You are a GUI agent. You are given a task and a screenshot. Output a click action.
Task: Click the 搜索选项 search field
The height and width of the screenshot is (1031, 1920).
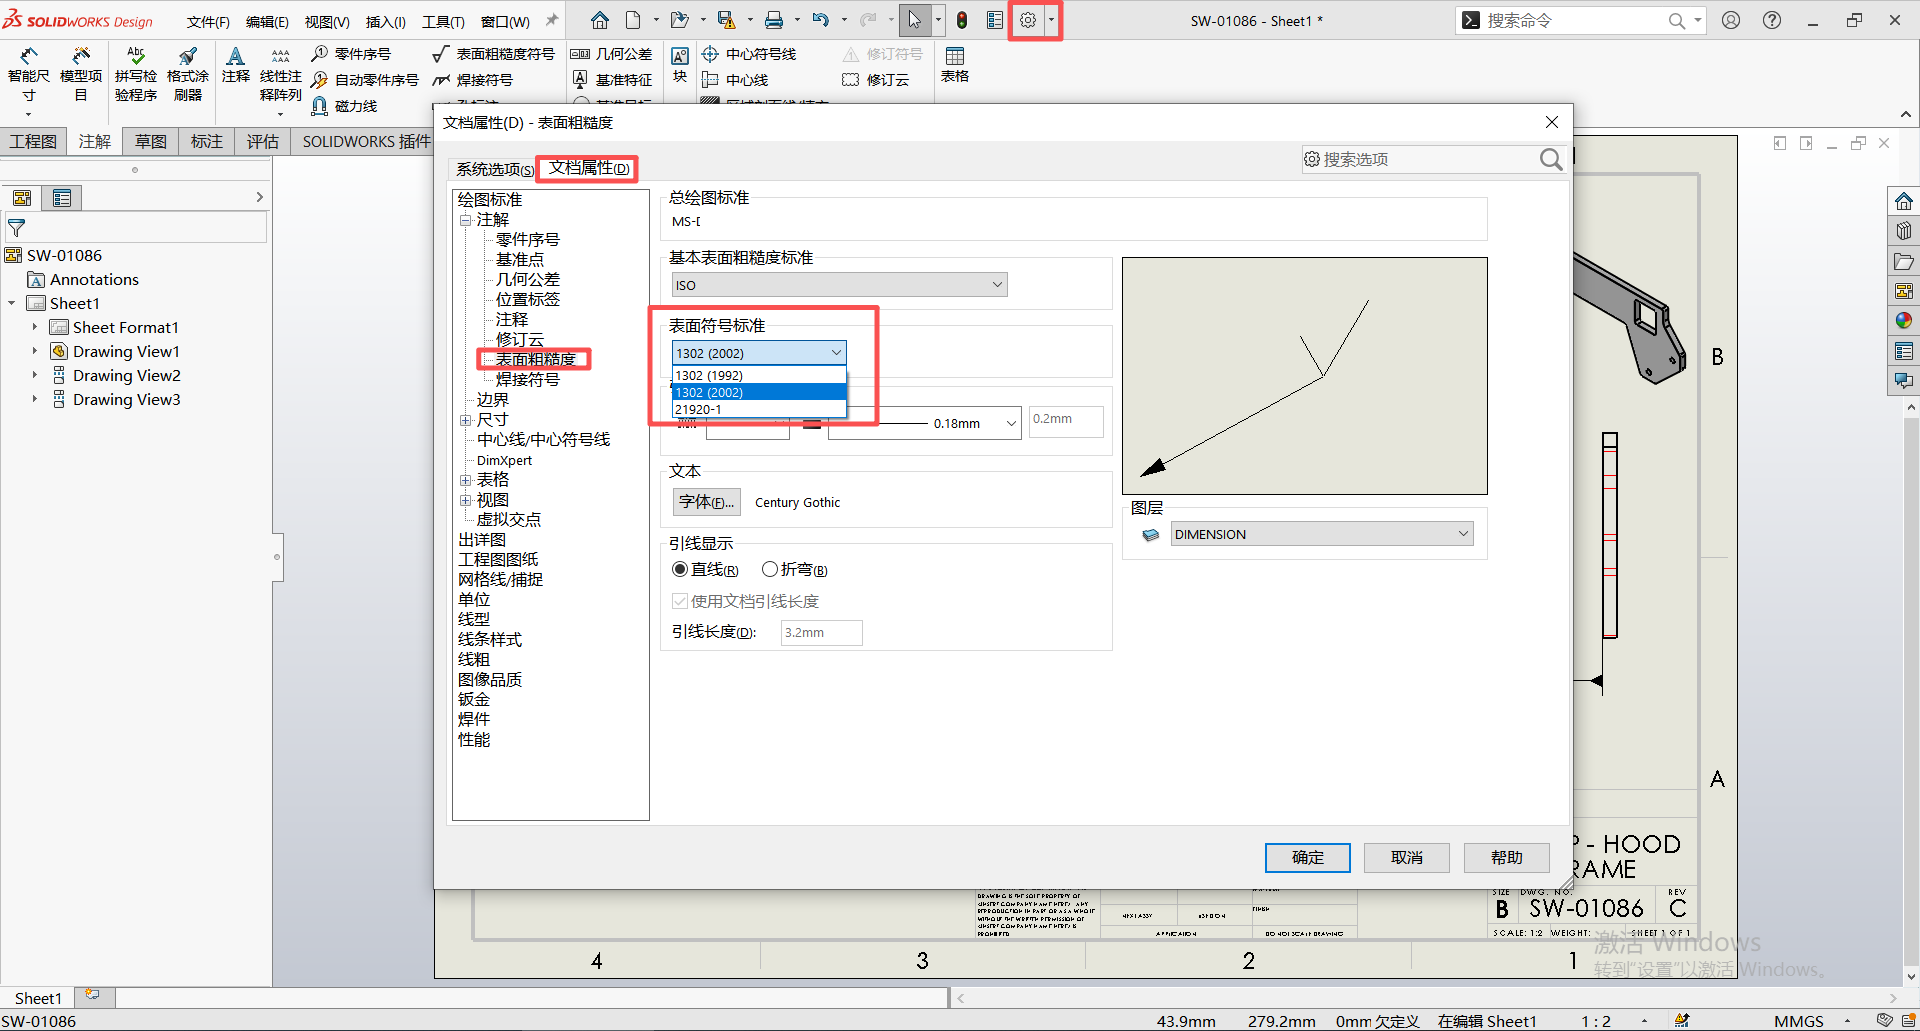pos(1432,159)
